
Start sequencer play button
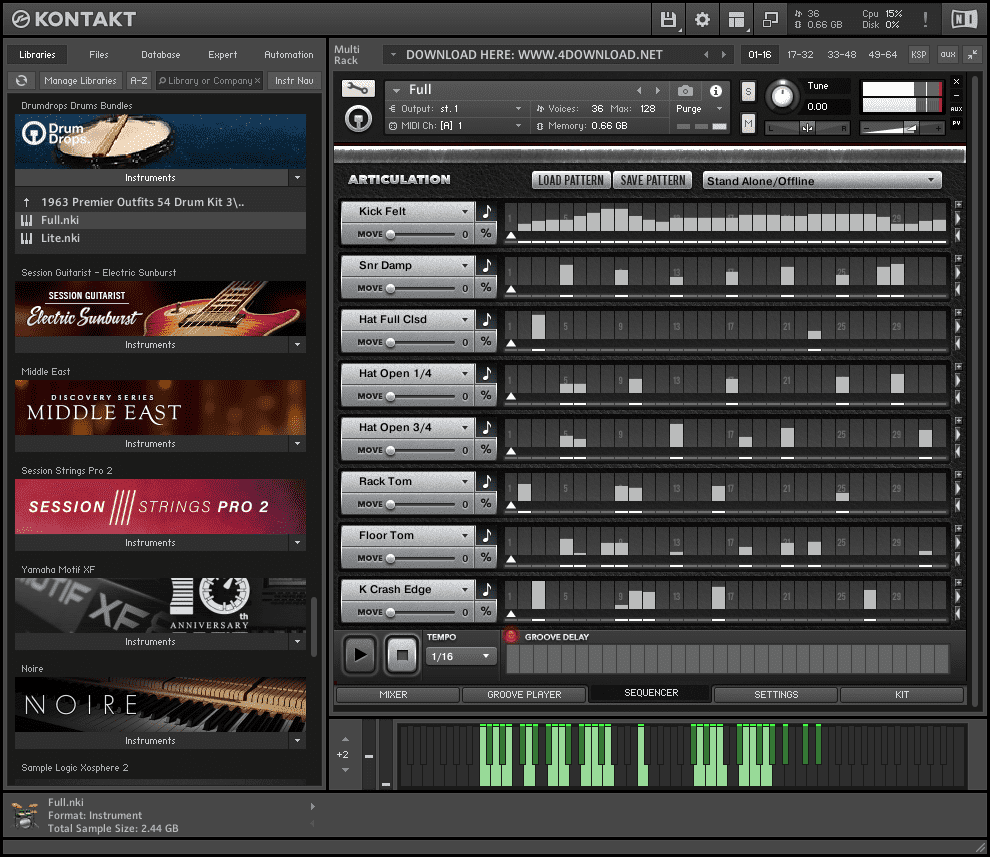click(361, 654)
